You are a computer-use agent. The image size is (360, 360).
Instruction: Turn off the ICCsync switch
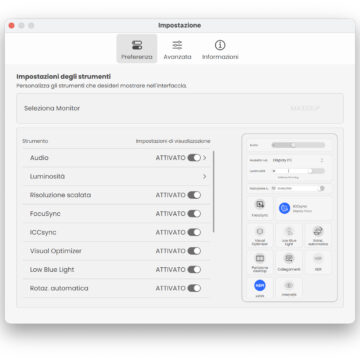194,232
